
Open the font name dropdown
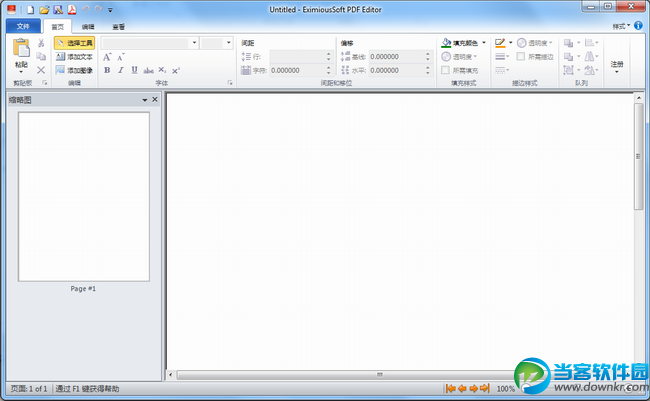click(x=193, y=43)
